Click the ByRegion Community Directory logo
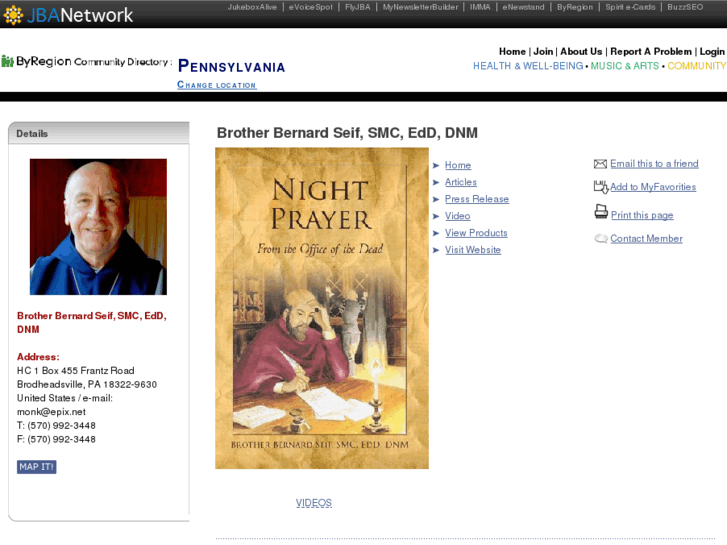 click(x=86, y=62)
